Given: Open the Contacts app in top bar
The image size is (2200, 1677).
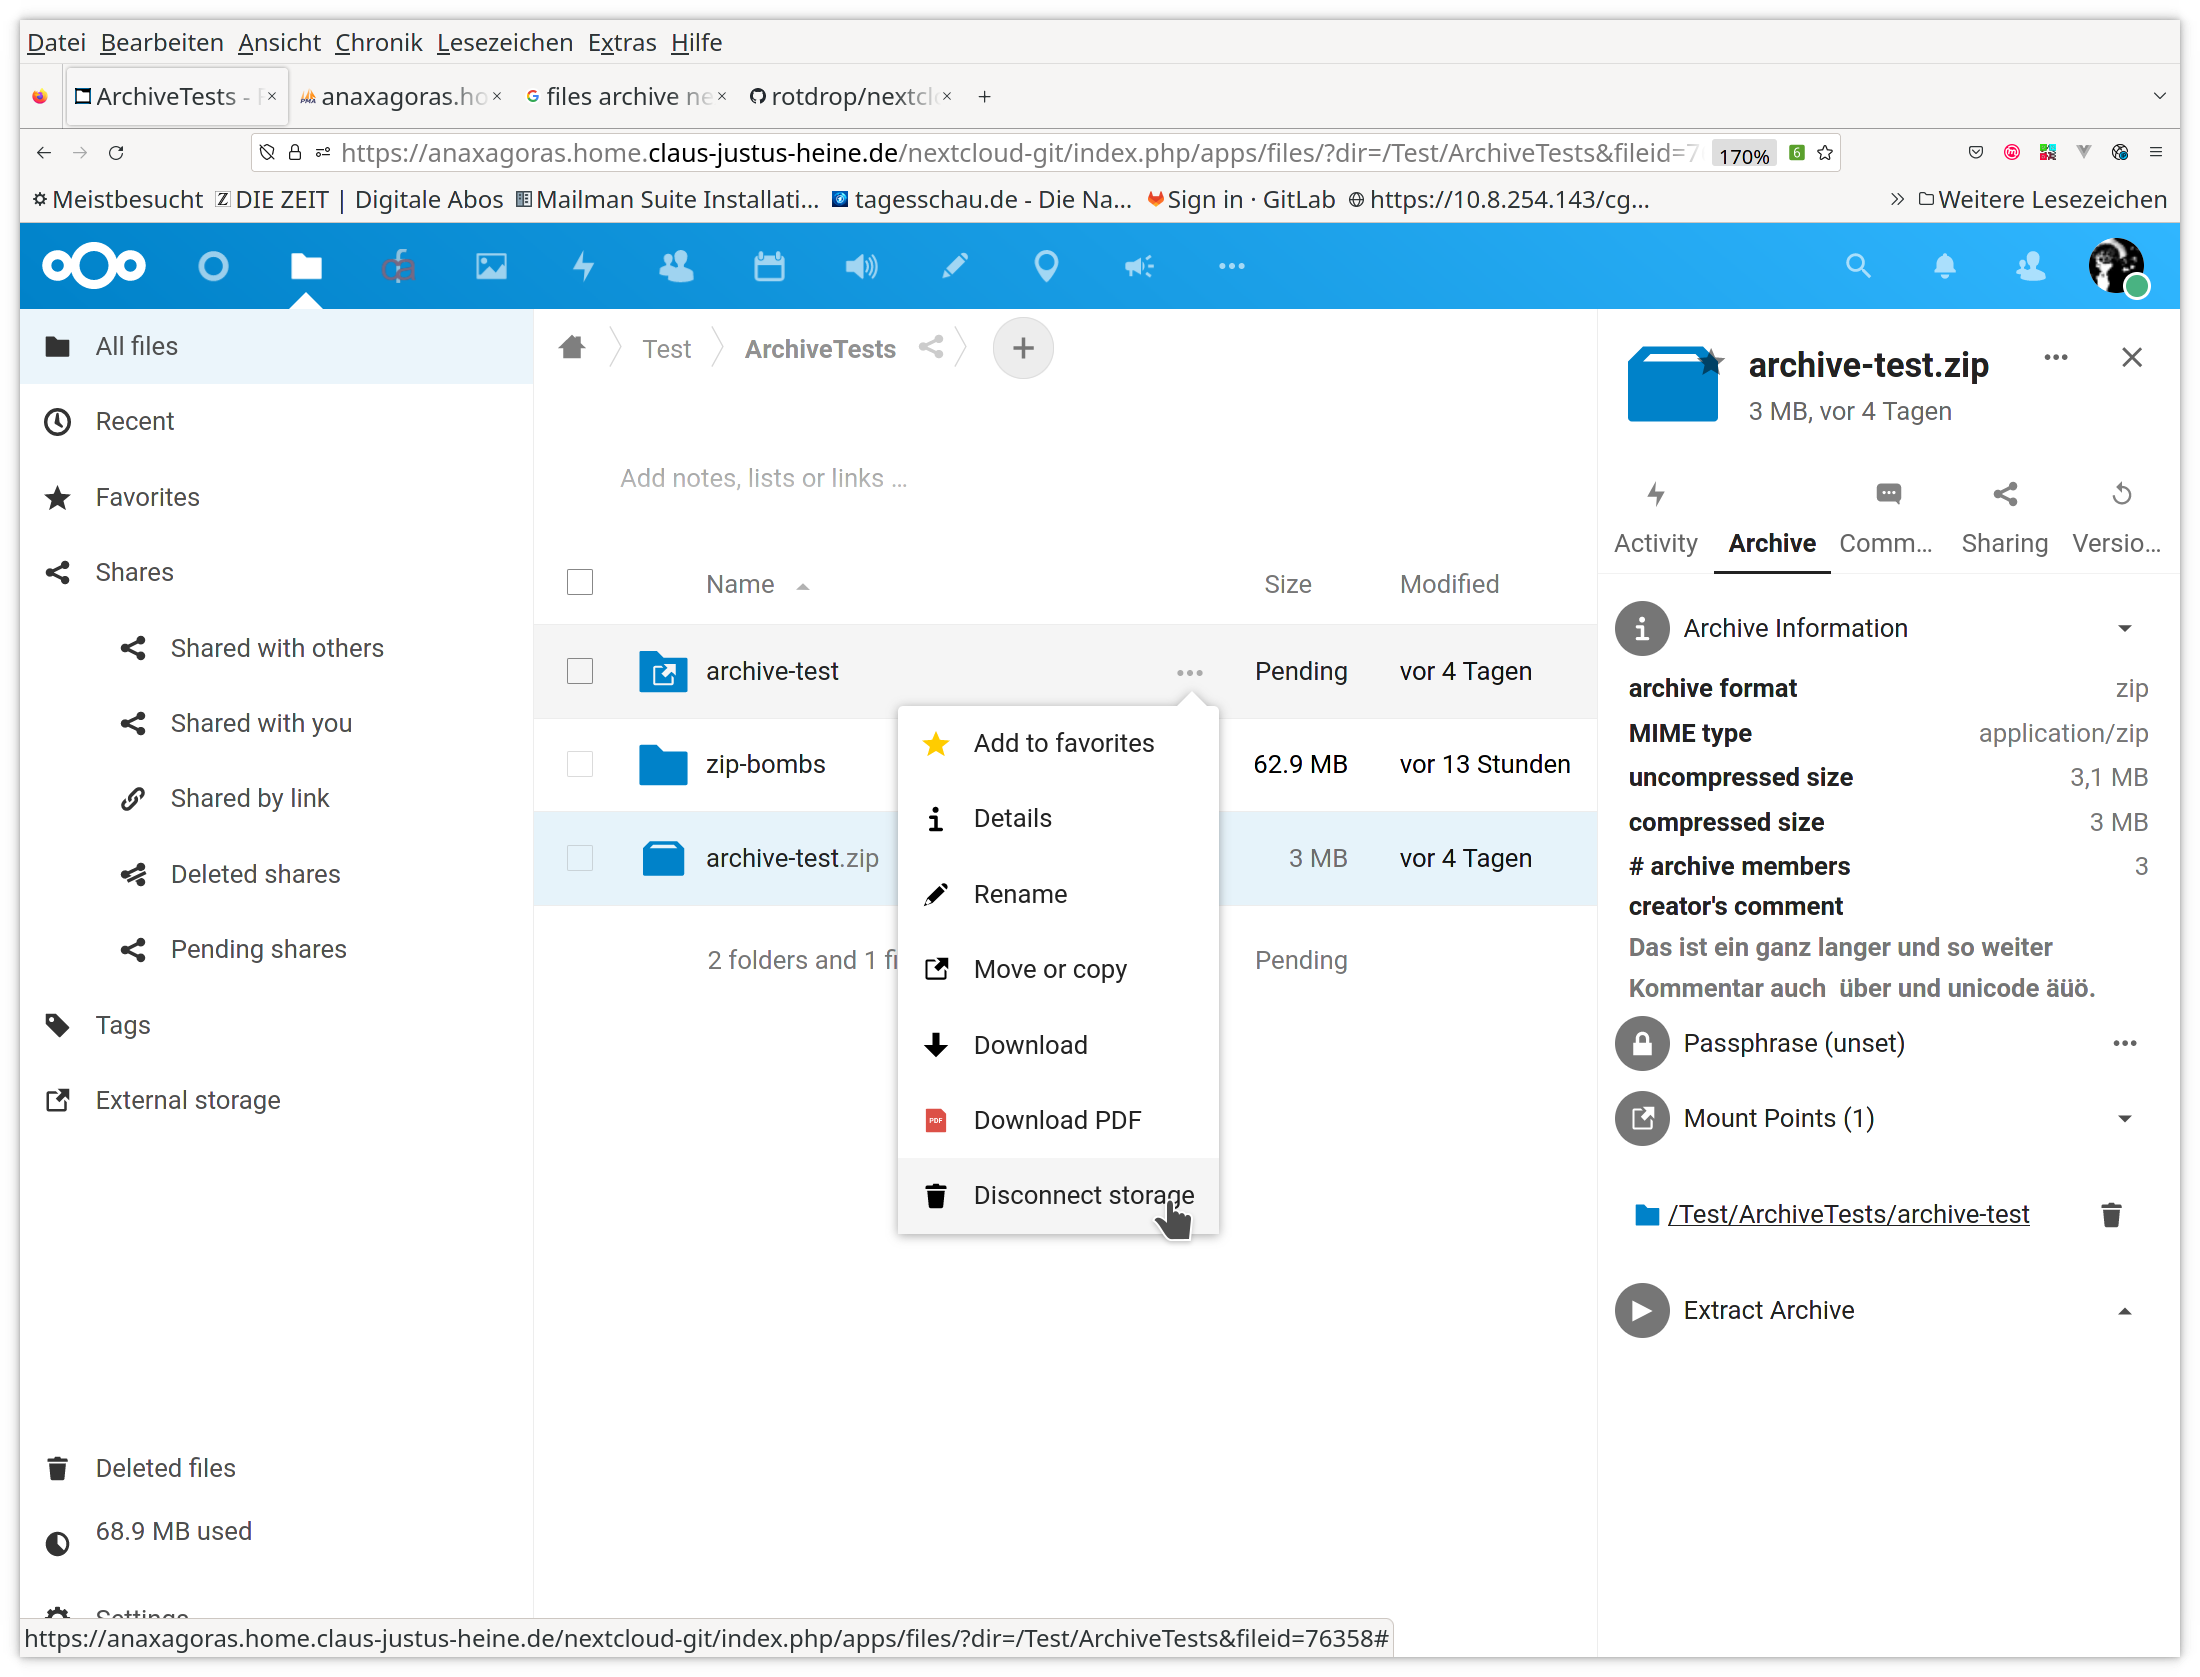Looking at the screenshot, I should click(x=676, y=266).
